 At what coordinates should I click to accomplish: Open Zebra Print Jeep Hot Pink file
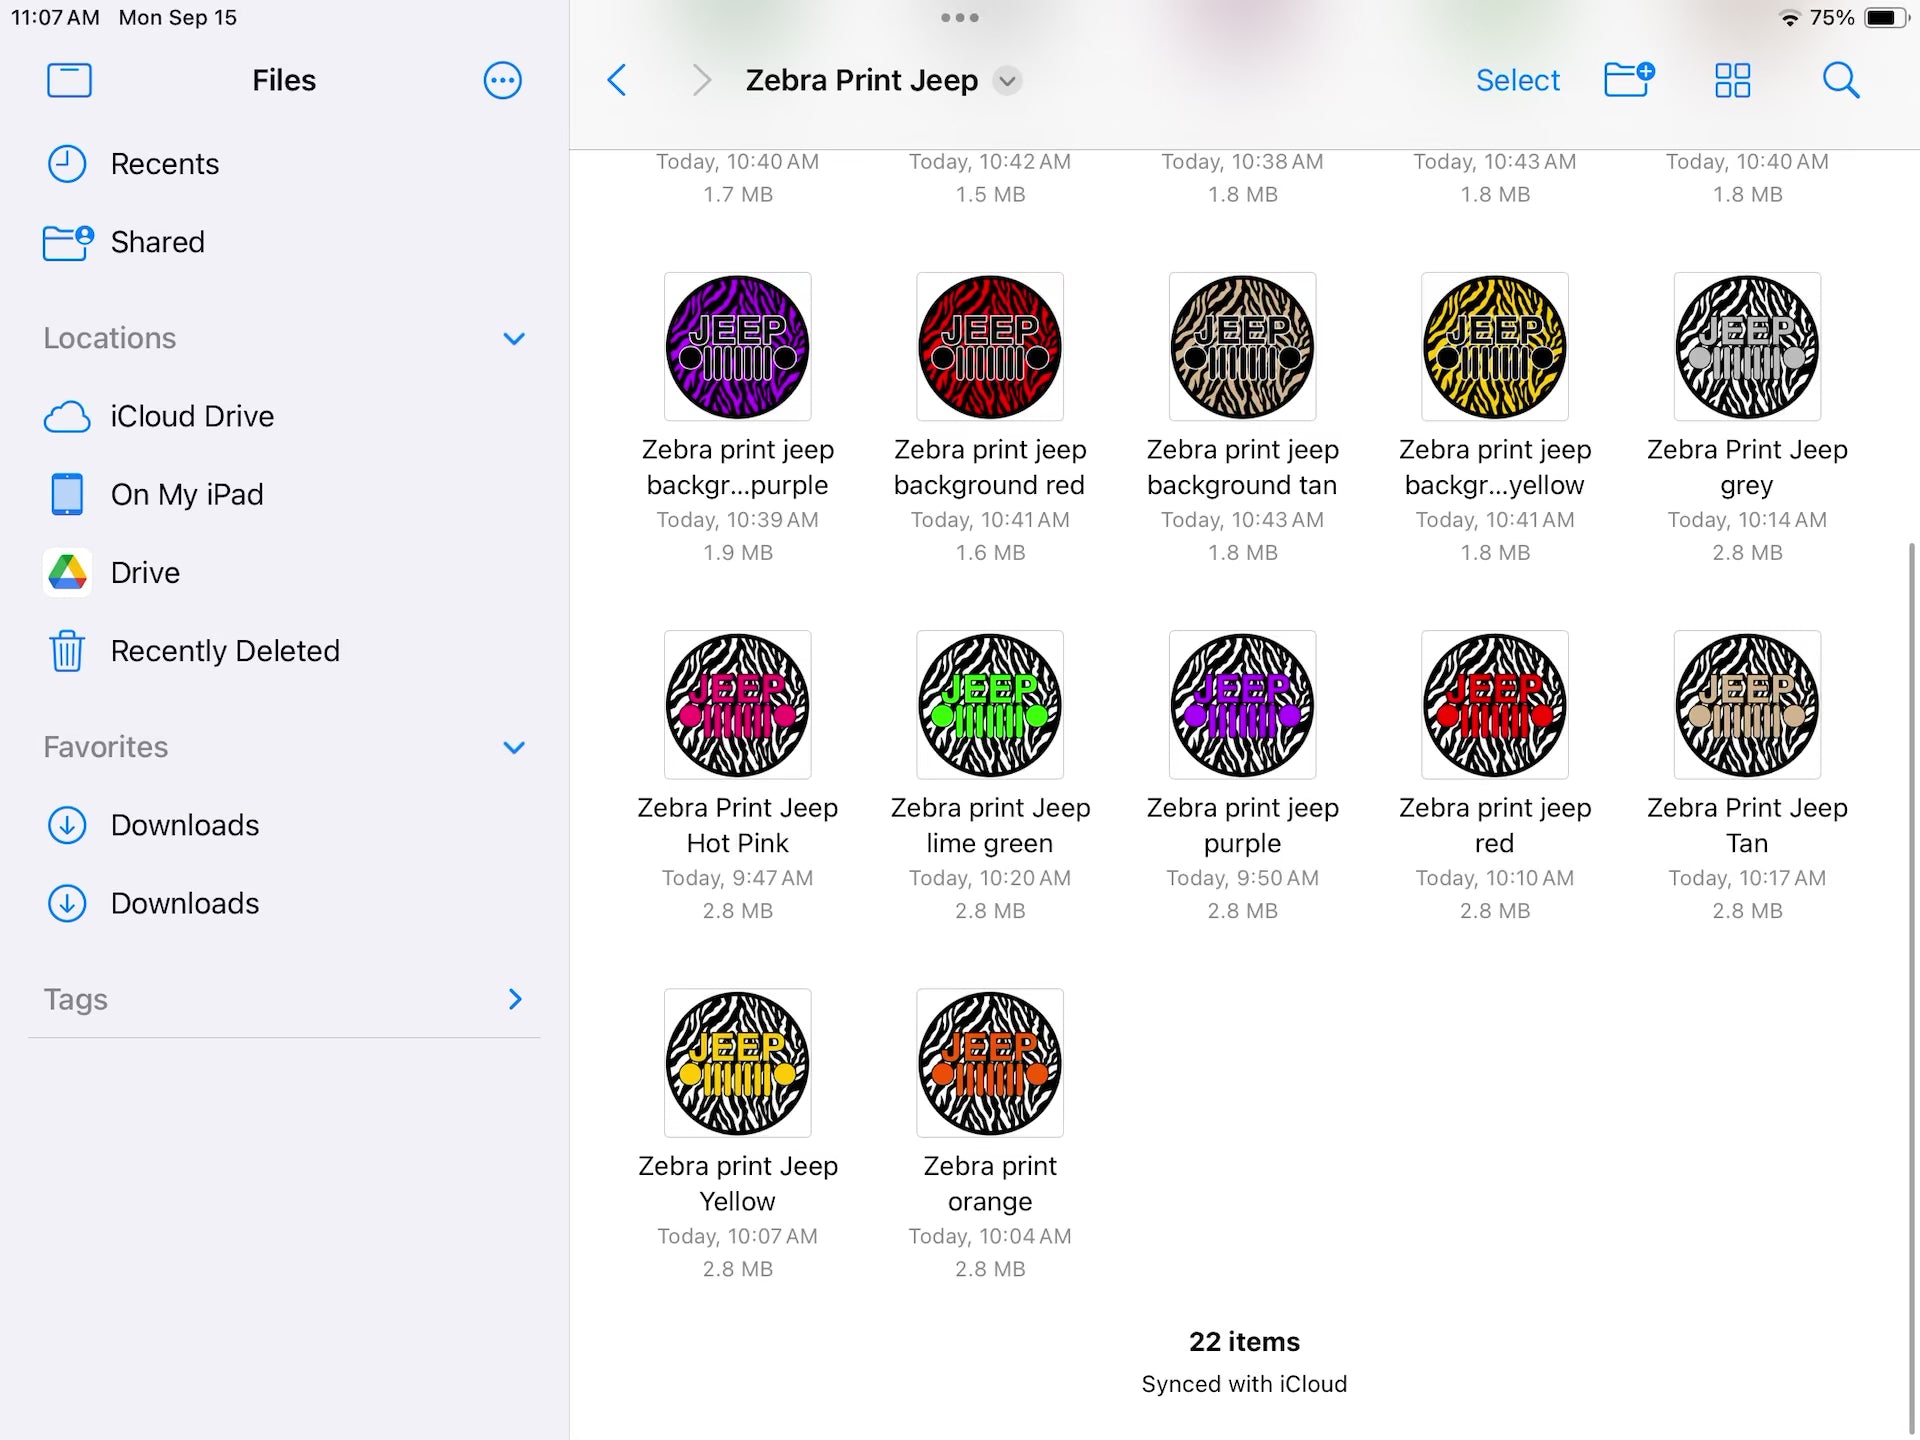(738, 705)
